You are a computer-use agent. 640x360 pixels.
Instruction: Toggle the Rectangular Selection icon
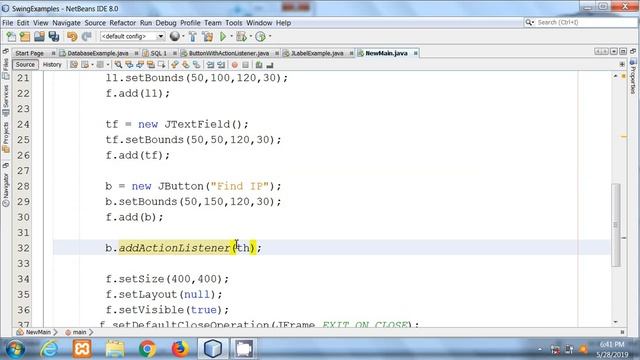click(x=162, y=64)
